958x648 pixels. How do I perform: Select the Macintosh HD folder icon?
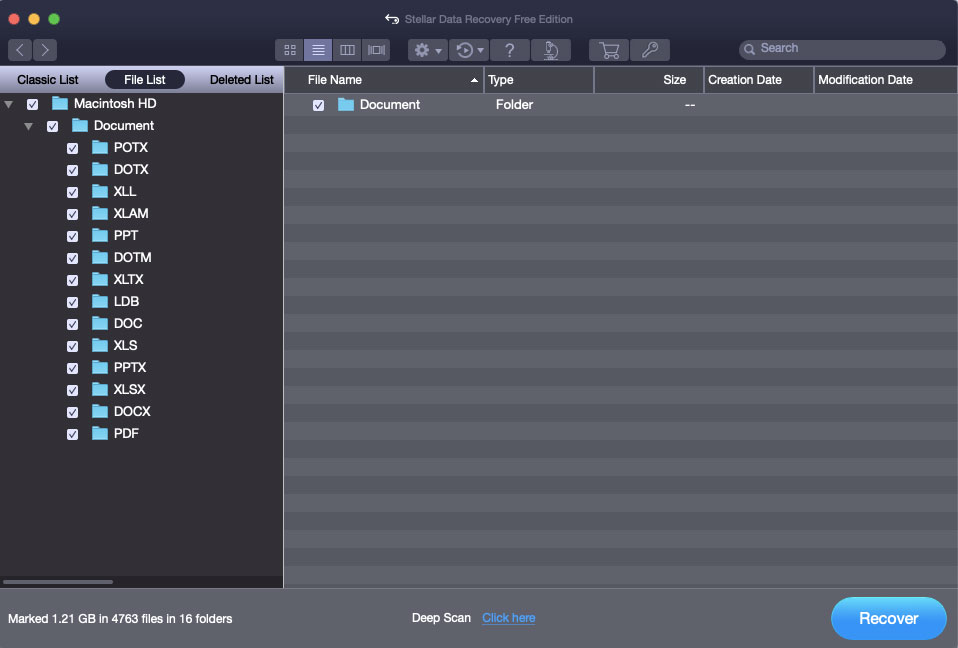(x=60, y=103)
